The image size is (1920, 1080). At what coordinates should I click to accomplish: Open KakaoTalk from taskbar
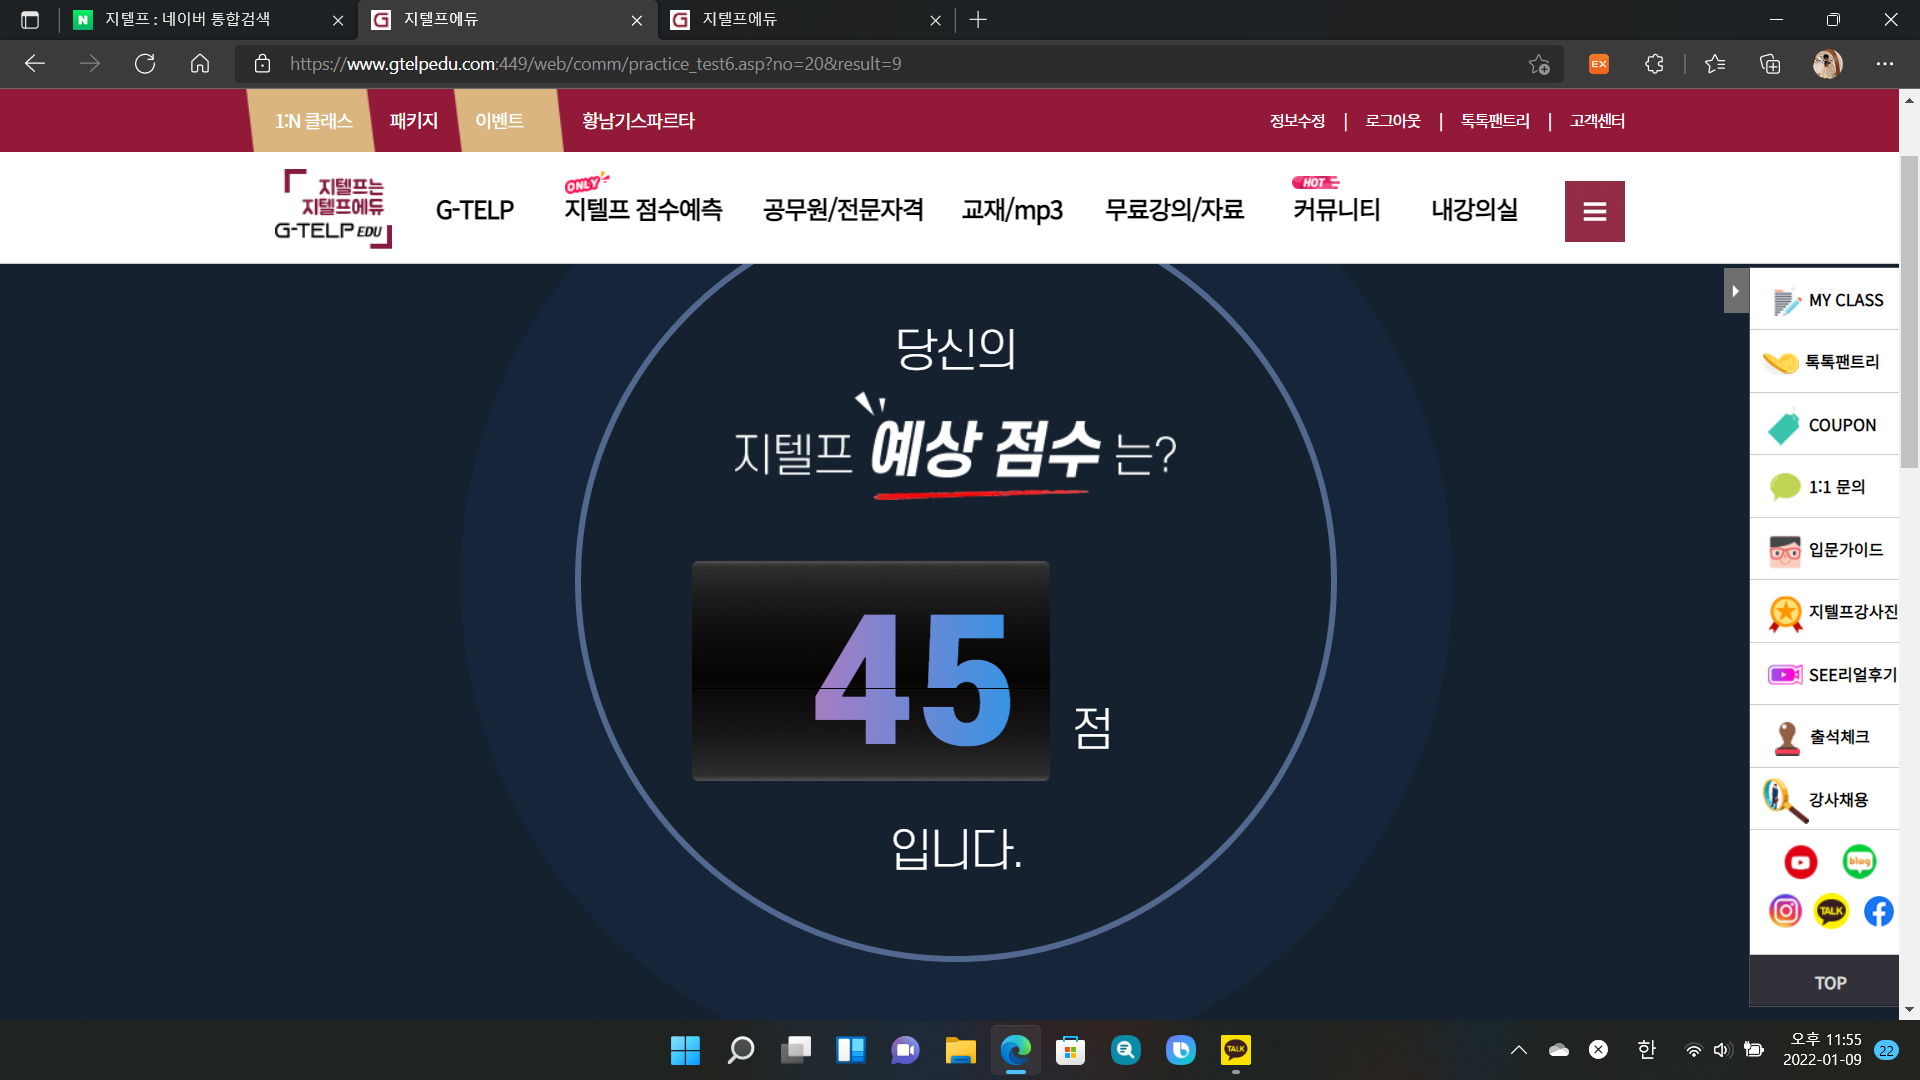[x=1236, y=1050]
